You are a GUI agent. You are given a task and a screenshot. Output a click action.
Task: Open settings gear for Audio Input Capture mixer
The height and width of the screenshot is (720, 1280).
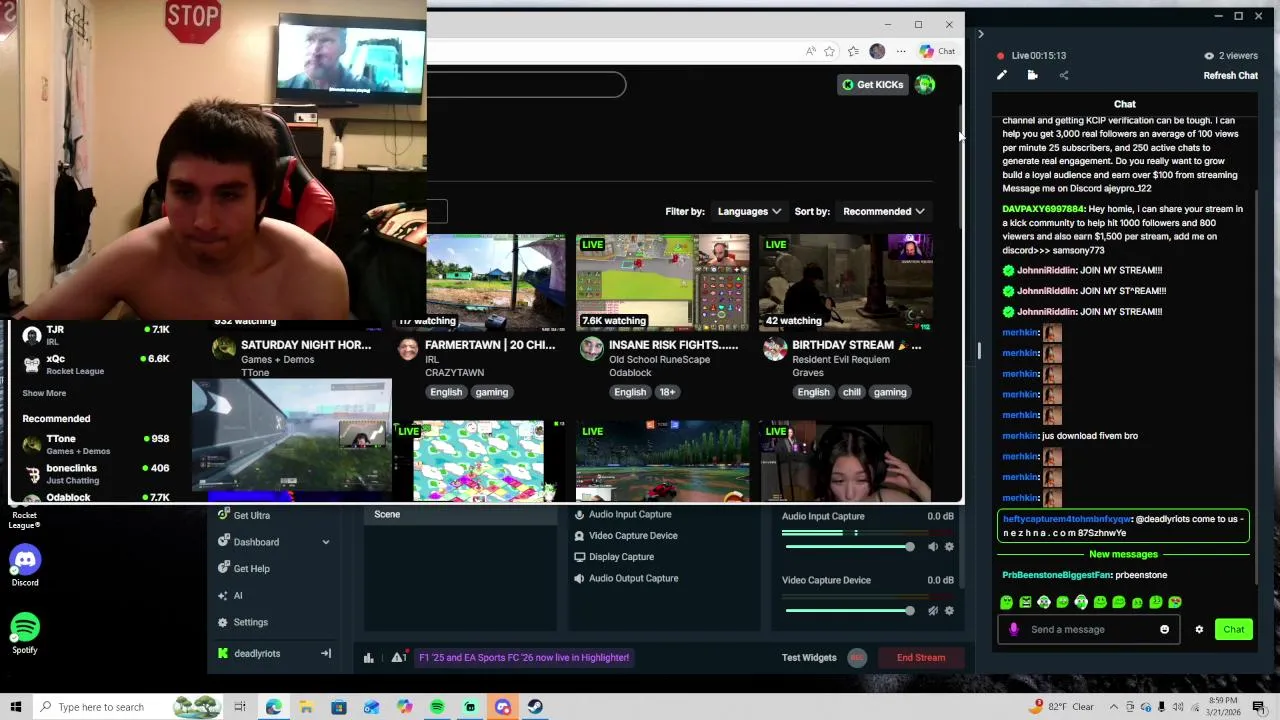click(x=949, y=547)
